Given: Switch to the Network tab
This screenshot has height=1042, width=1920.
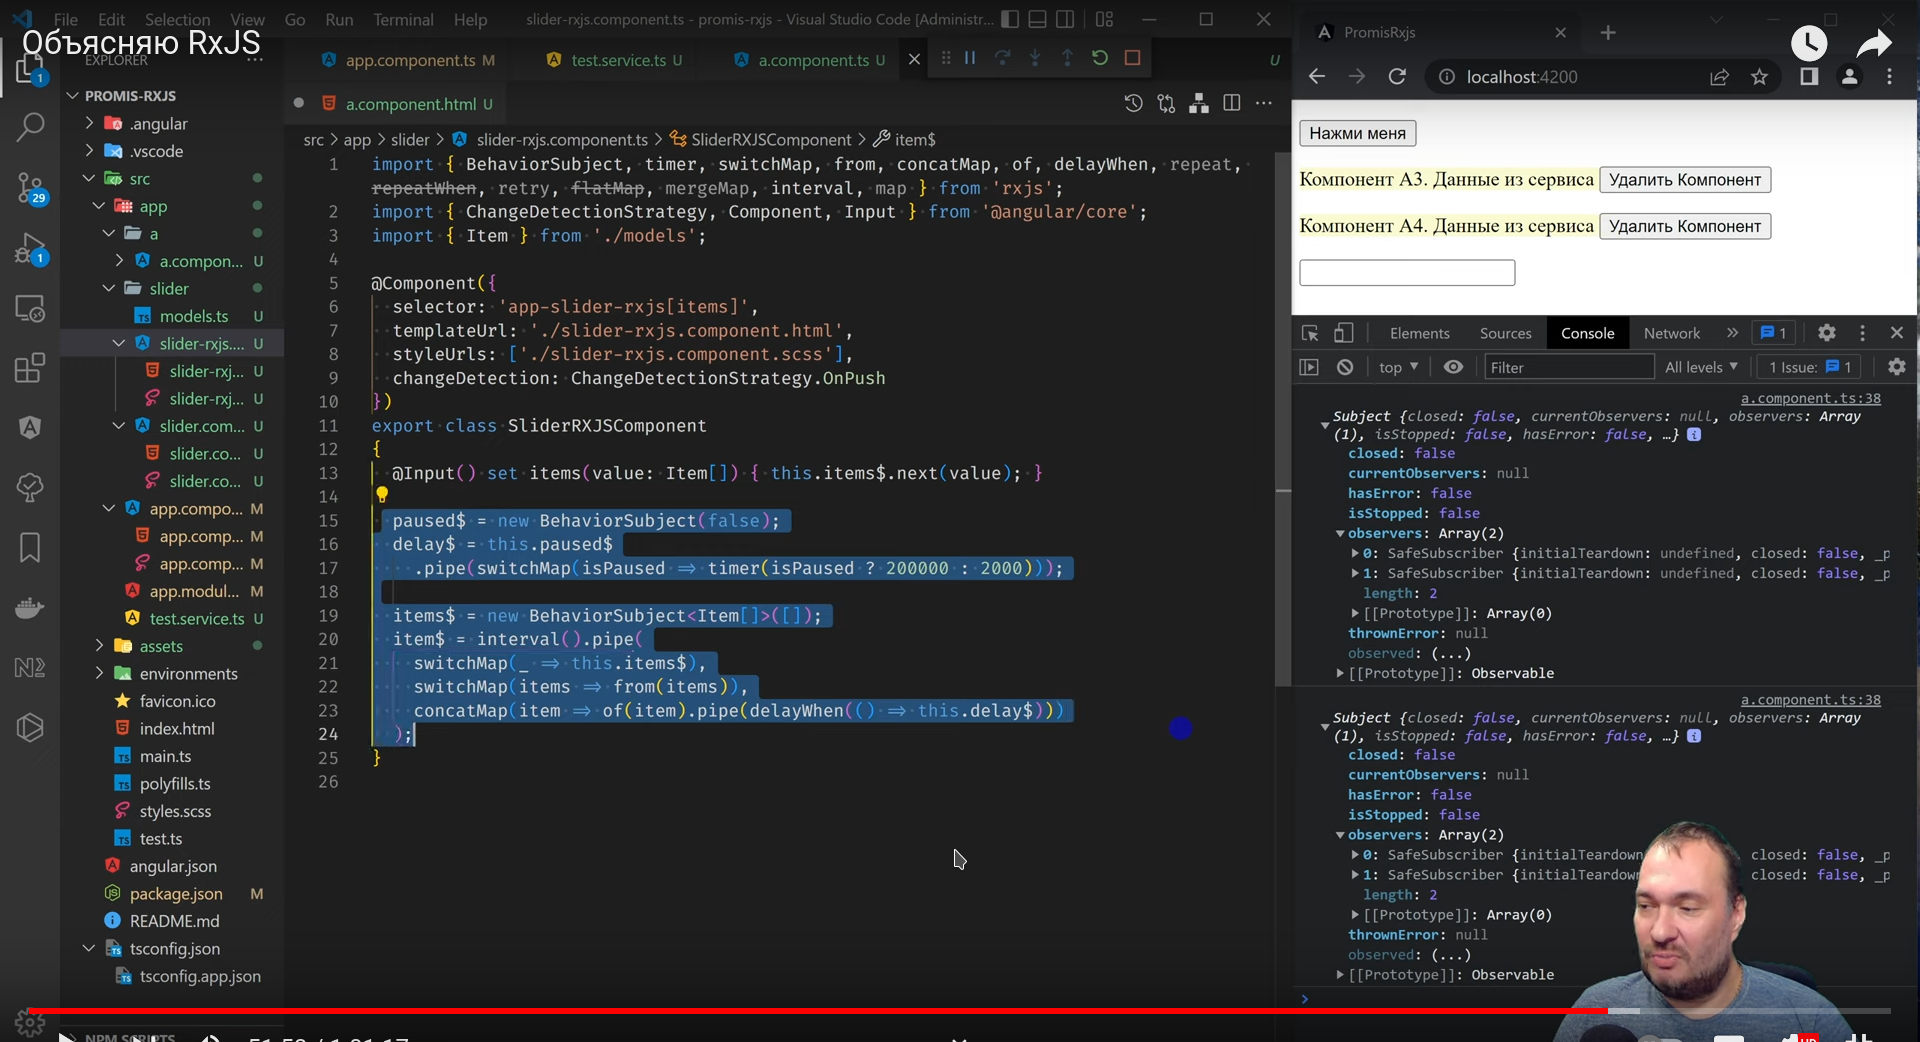Looking at the screenshot, I should [1671, 333].
